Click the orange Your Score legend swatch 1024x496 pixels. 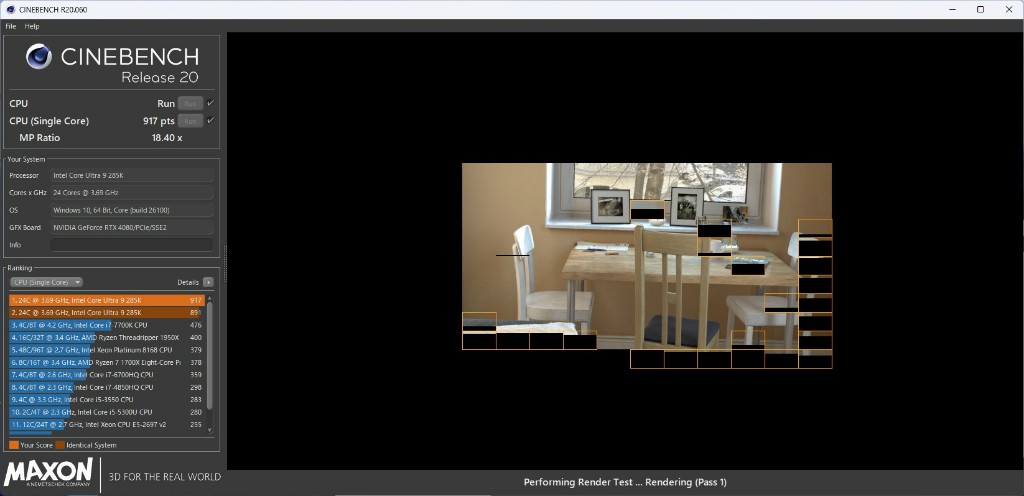[x=13, y=444]
